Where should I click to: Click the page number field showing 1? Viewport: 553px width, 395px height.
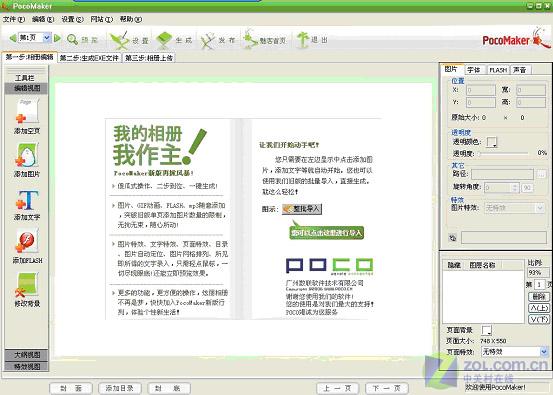click(539, 285)
